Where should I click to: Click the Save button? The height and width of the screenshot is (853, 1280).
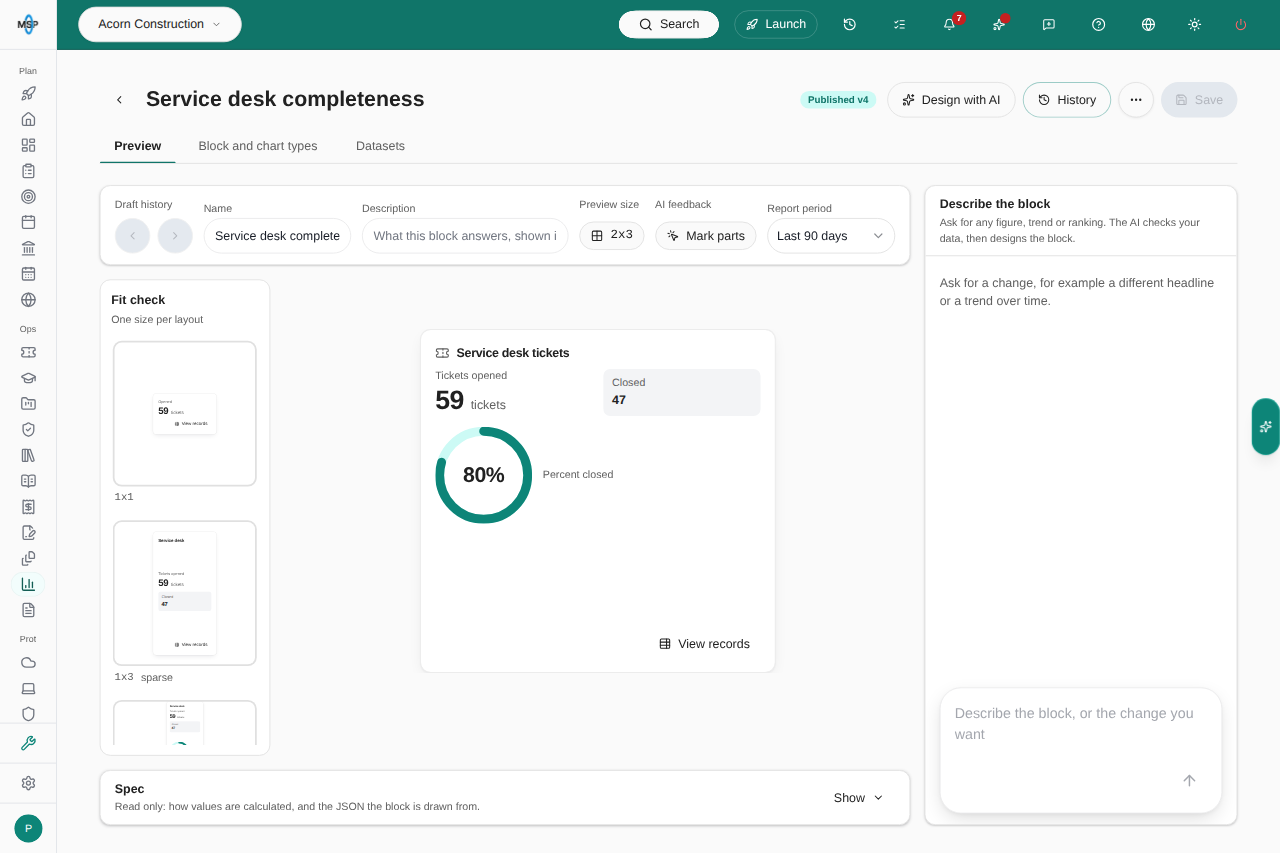pyautogui.click(x=1199, y=100)
